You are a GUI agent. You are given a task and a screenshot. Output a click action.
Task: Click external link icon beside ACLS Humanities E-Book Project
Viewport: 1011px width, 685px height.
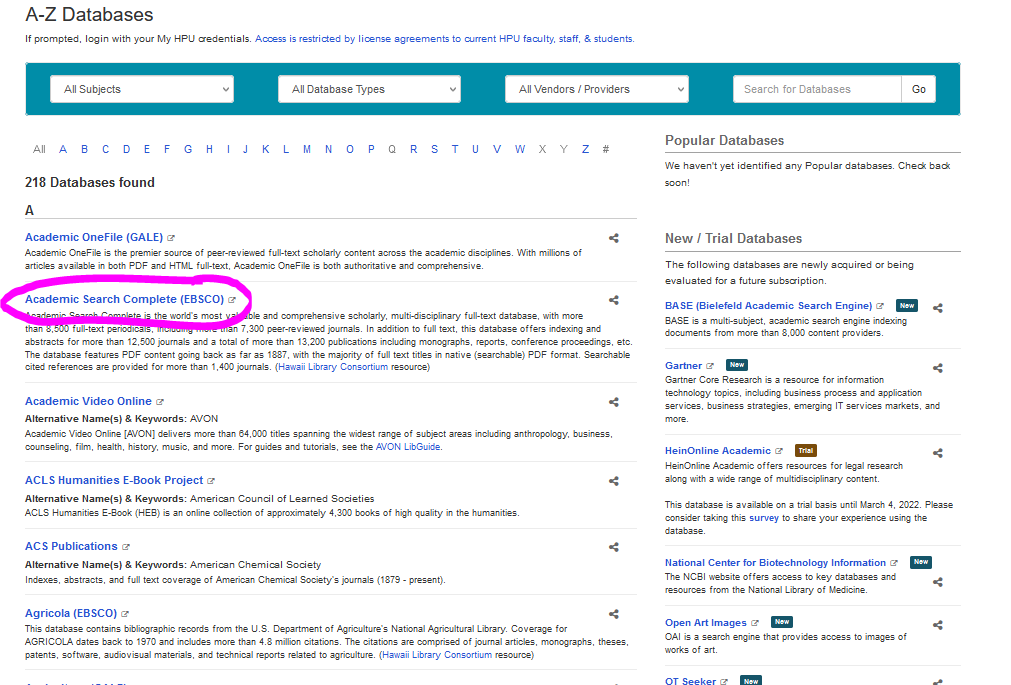tap(211, 481)
